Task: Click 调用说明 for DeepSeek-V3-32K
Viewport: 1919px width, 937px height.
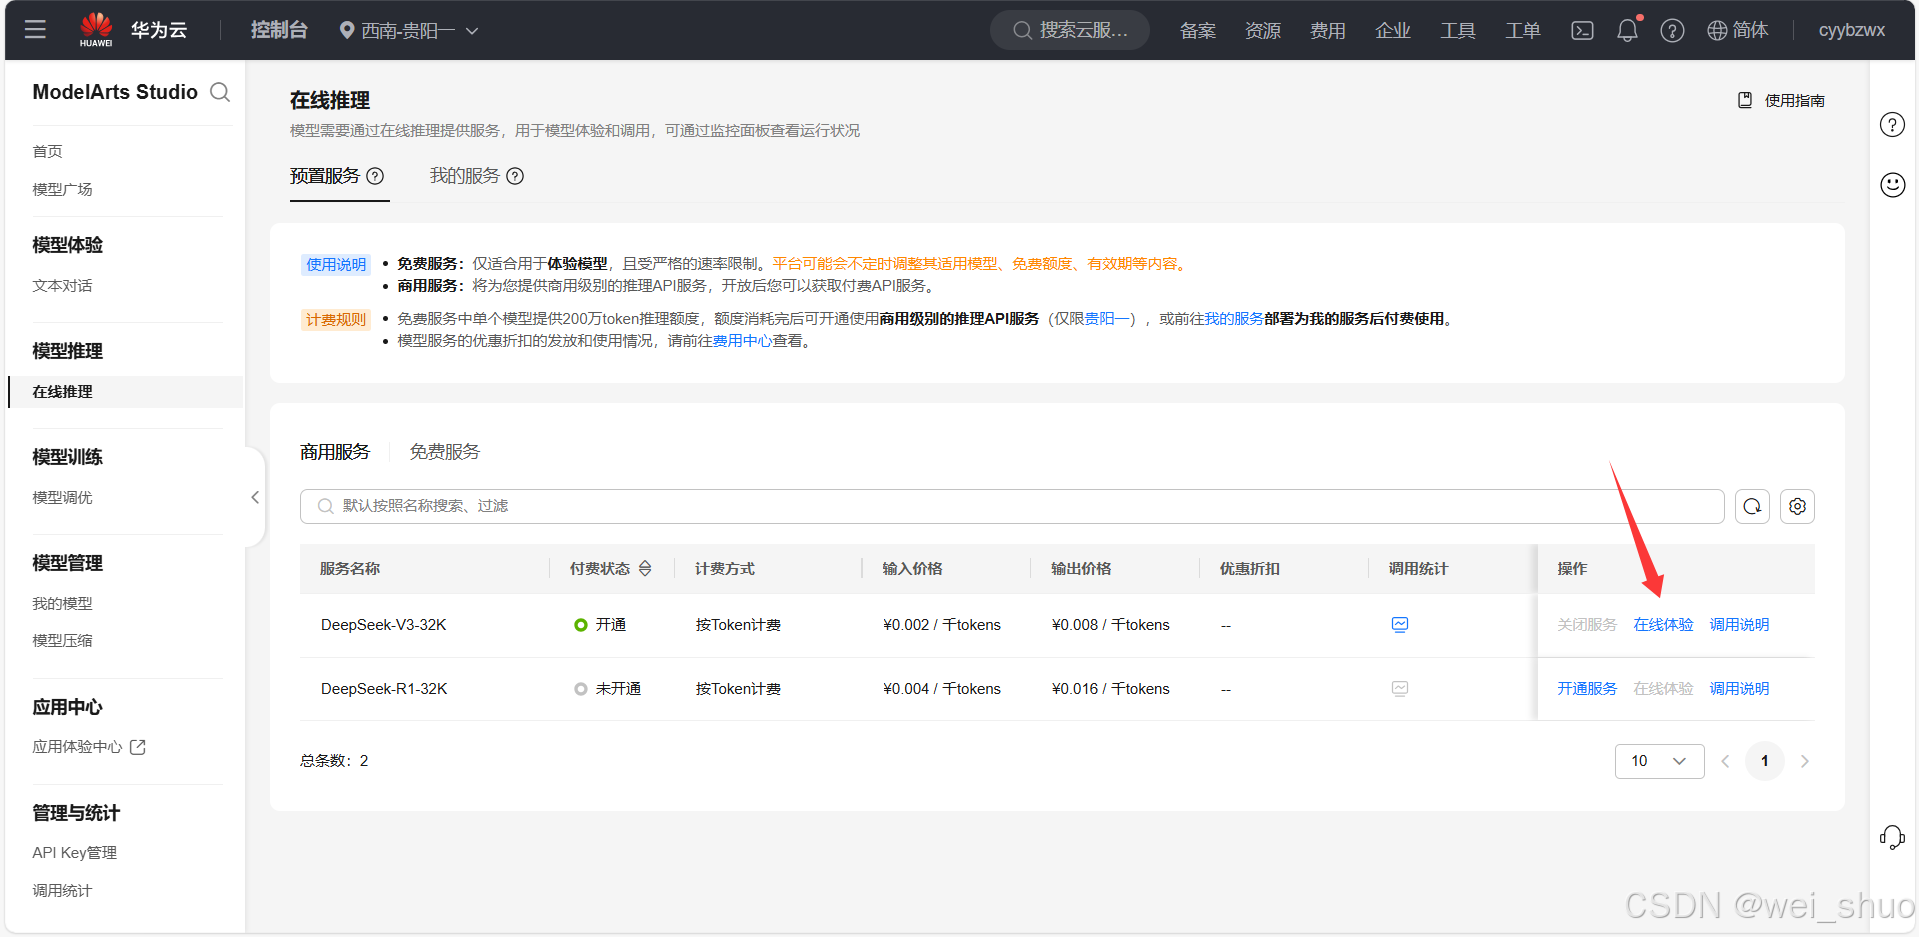Action: (x=1739, y=625)
